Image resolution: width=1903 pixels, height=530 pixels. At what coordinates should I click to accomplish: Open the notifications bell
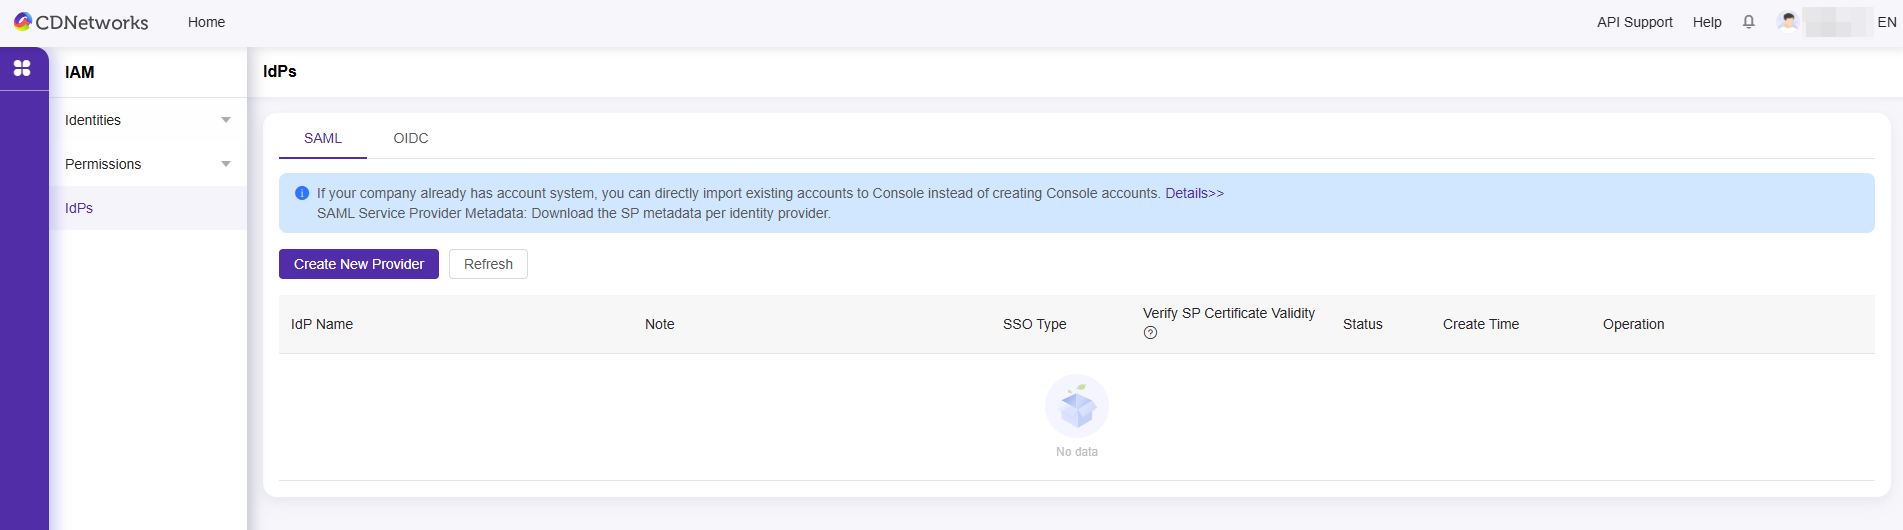[x=1748, y=22]
